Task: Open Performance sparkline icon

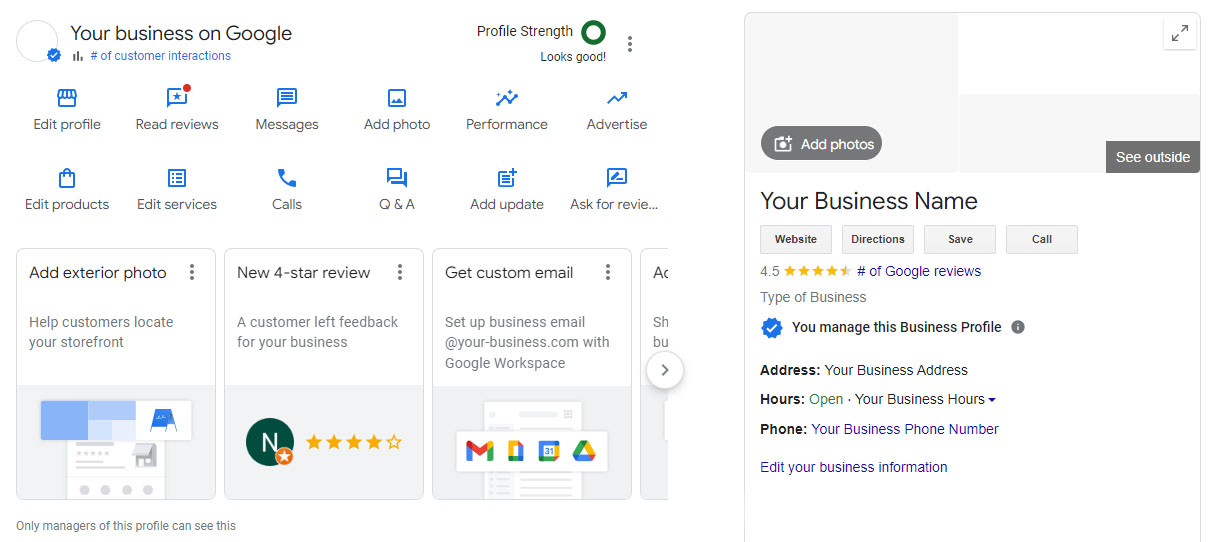Action: (507, 98)
